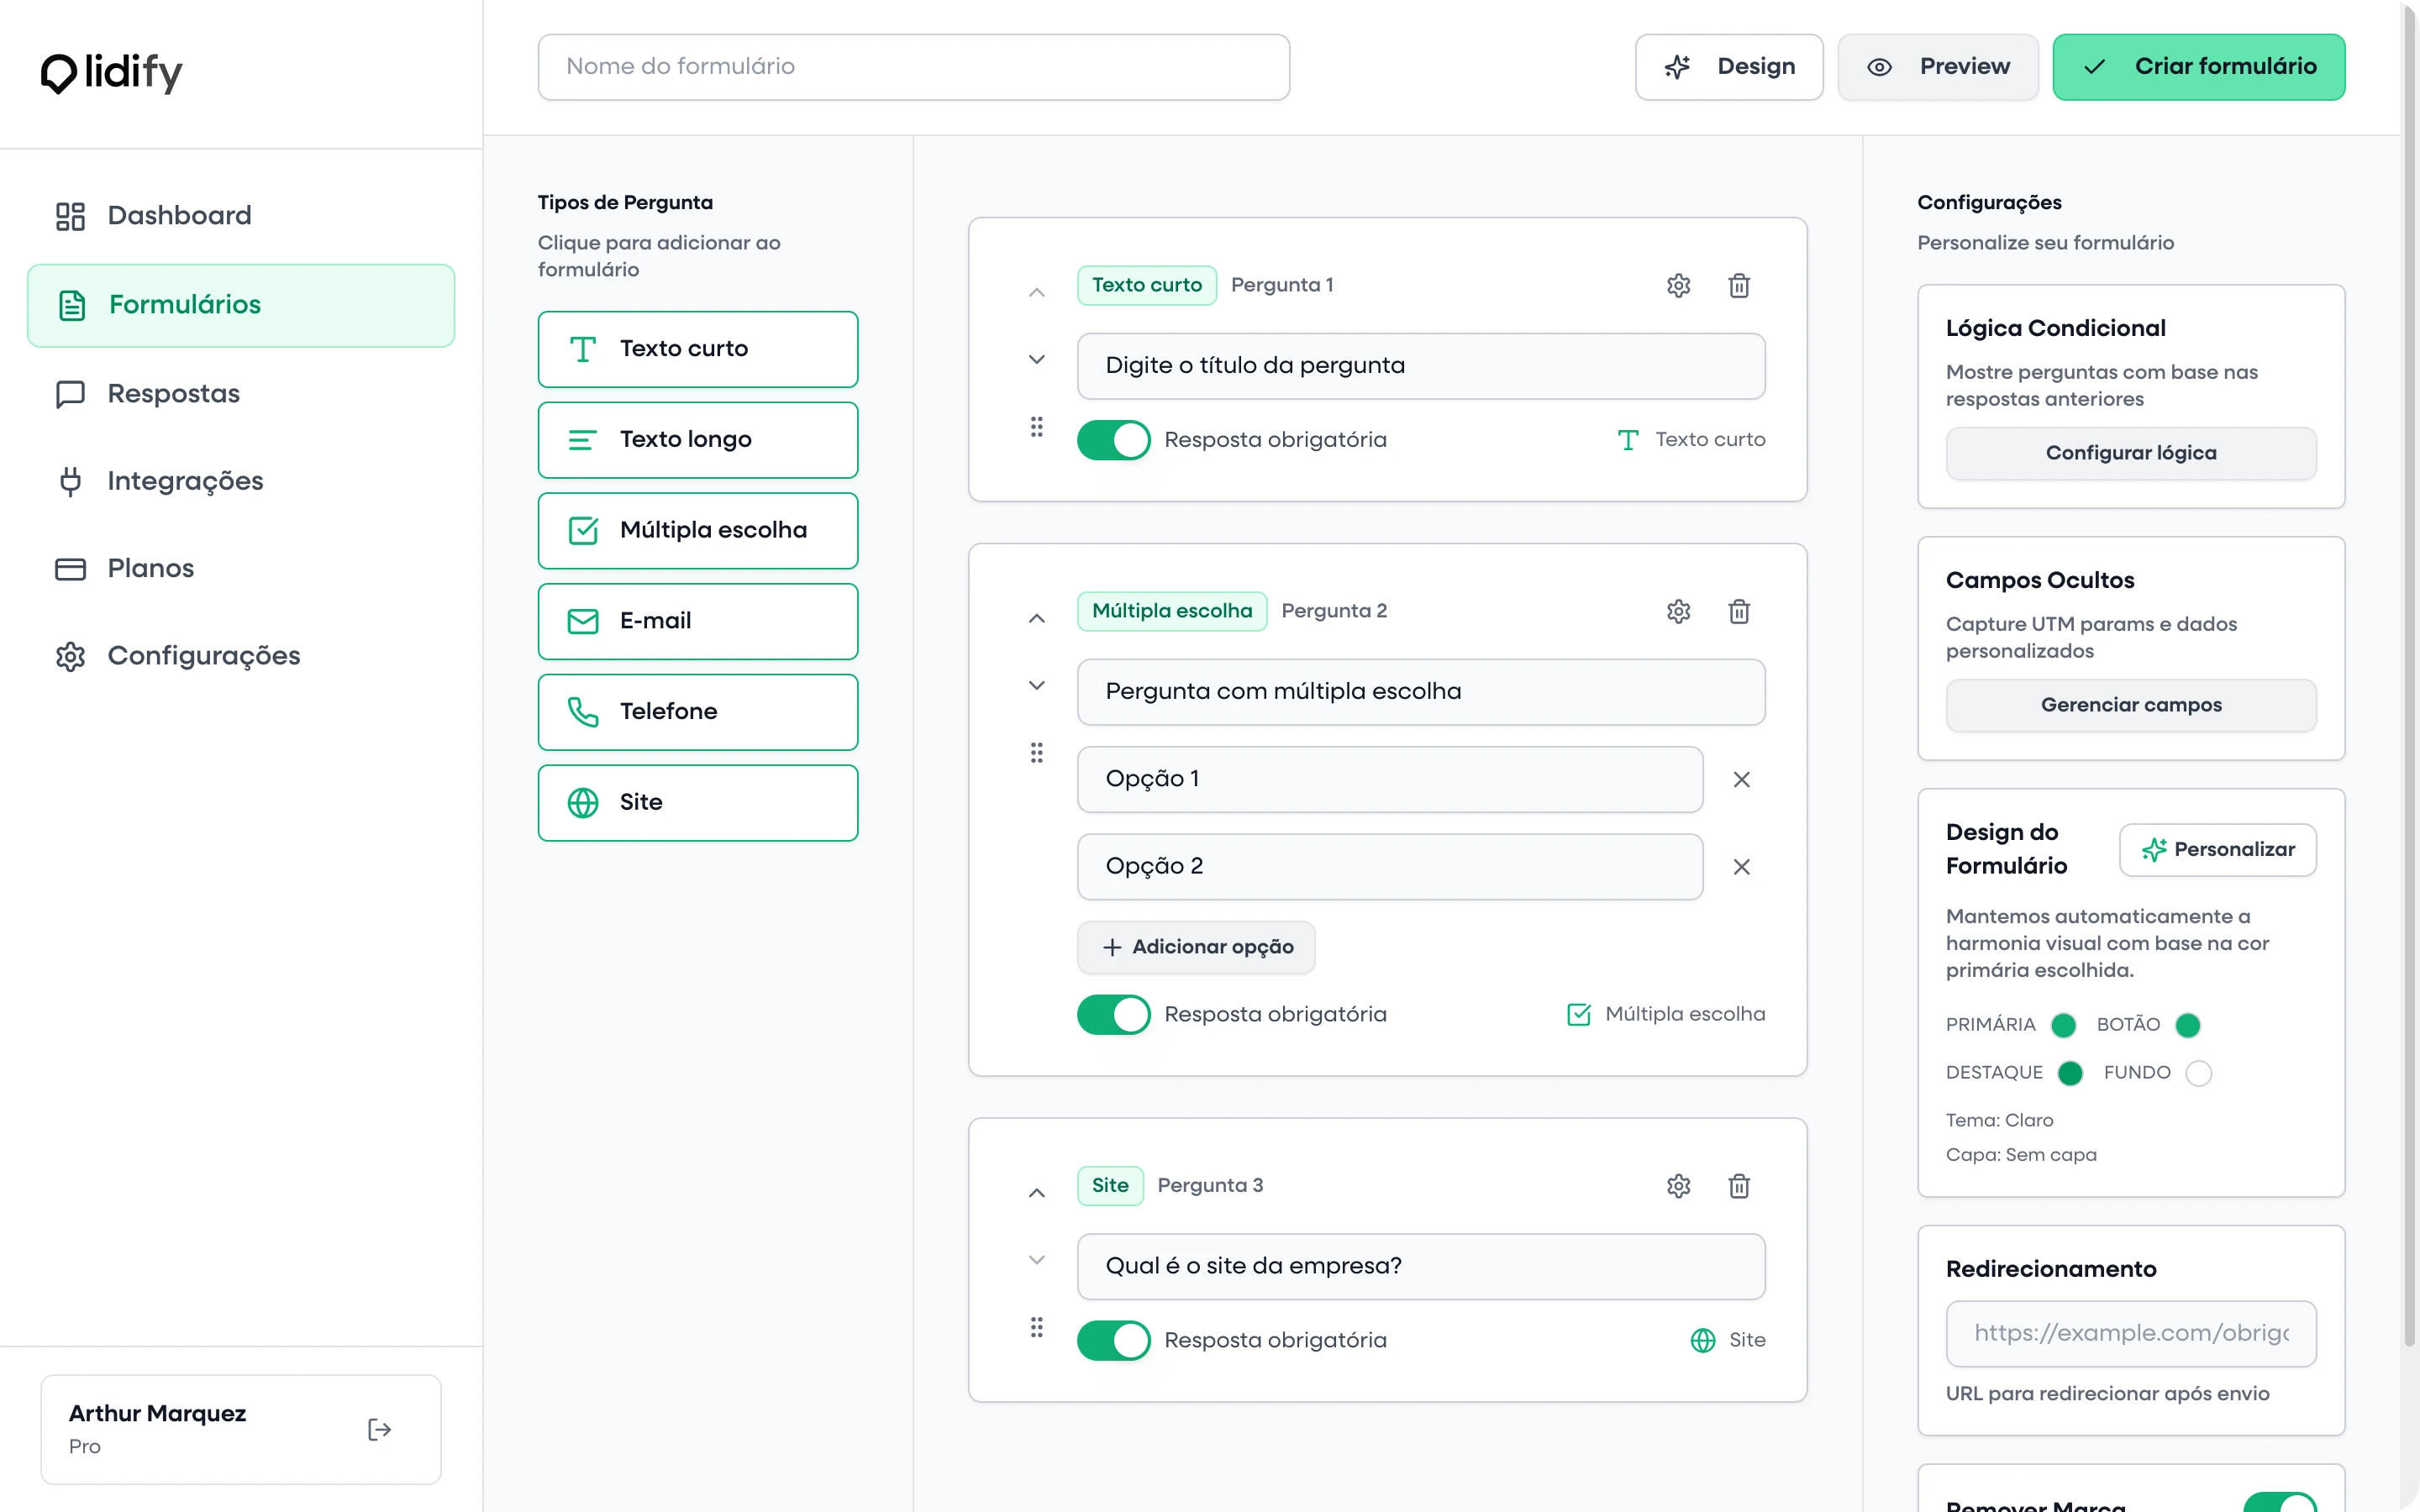Add a Telefone question to the form
2420x1512 pixels.
coord(697,711)
